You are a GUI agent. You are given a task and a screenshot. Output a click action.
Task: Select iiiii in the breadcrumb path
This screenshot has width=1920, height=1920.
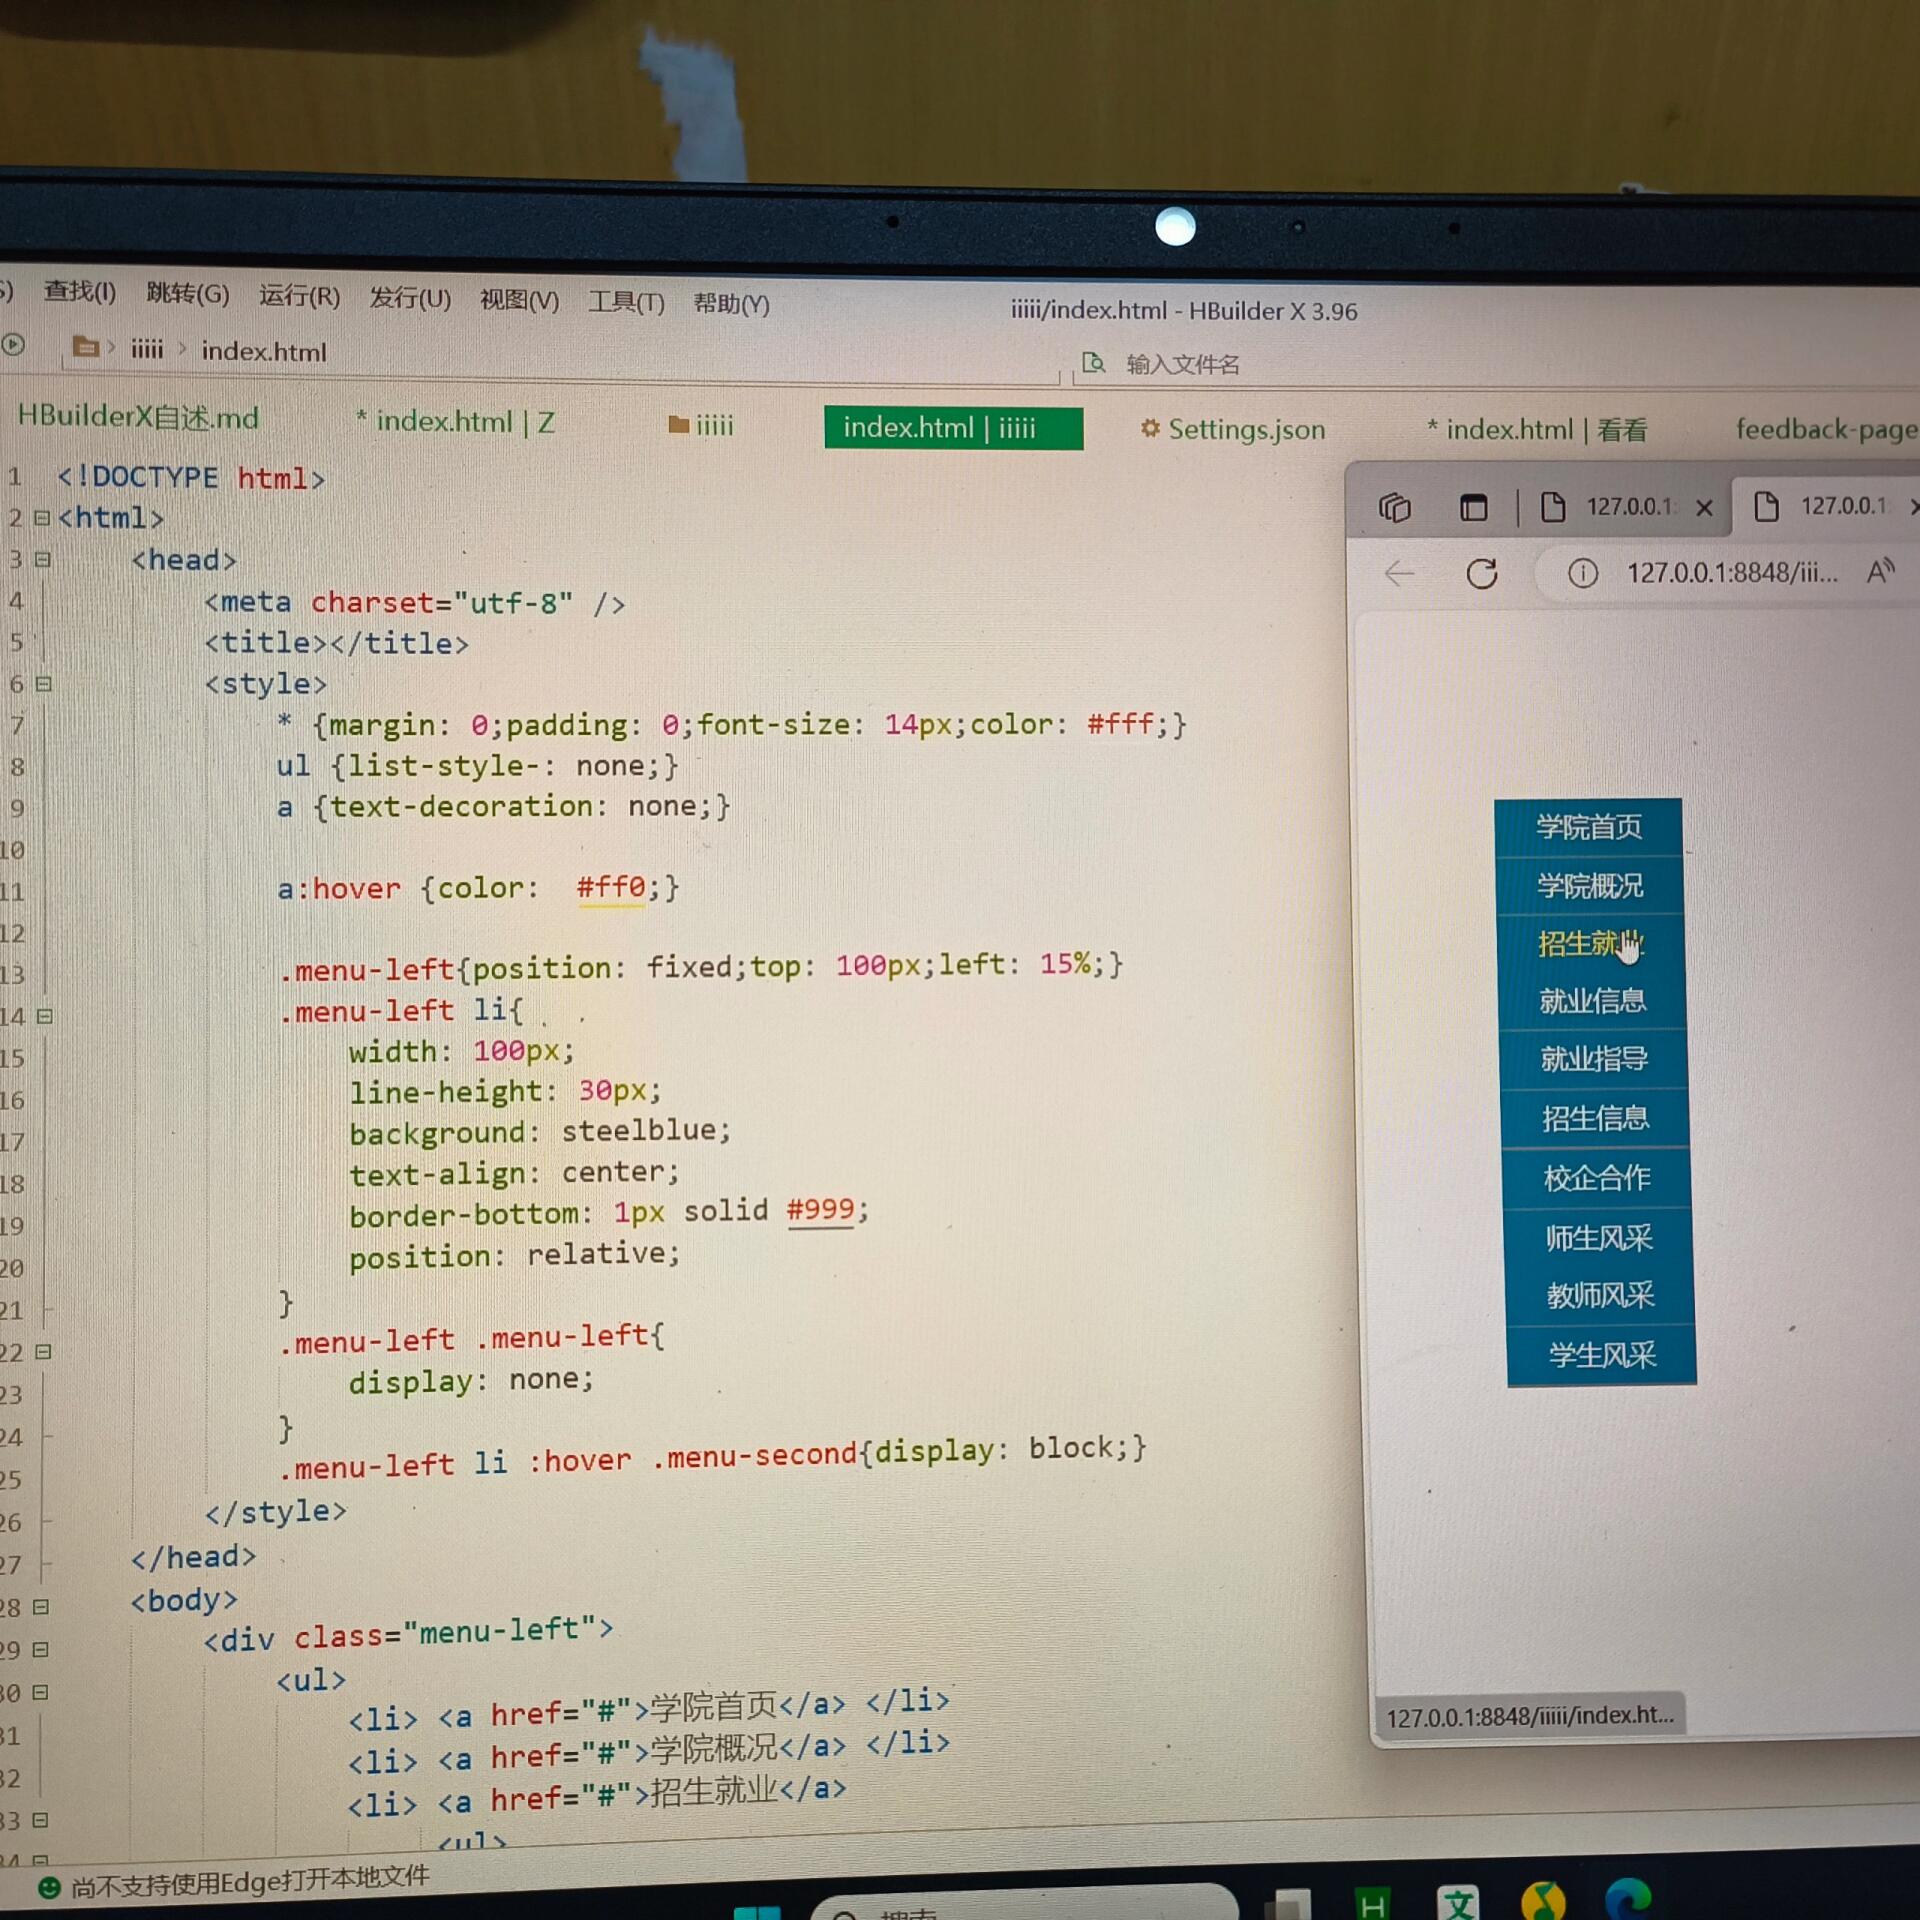(x=146, y=350)
